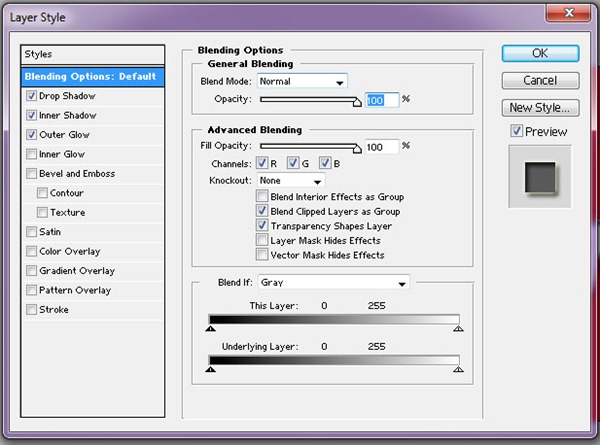Enable the Gradient Overlay checkbox
This screenshot has width=600, height=445.
[31, 271]
